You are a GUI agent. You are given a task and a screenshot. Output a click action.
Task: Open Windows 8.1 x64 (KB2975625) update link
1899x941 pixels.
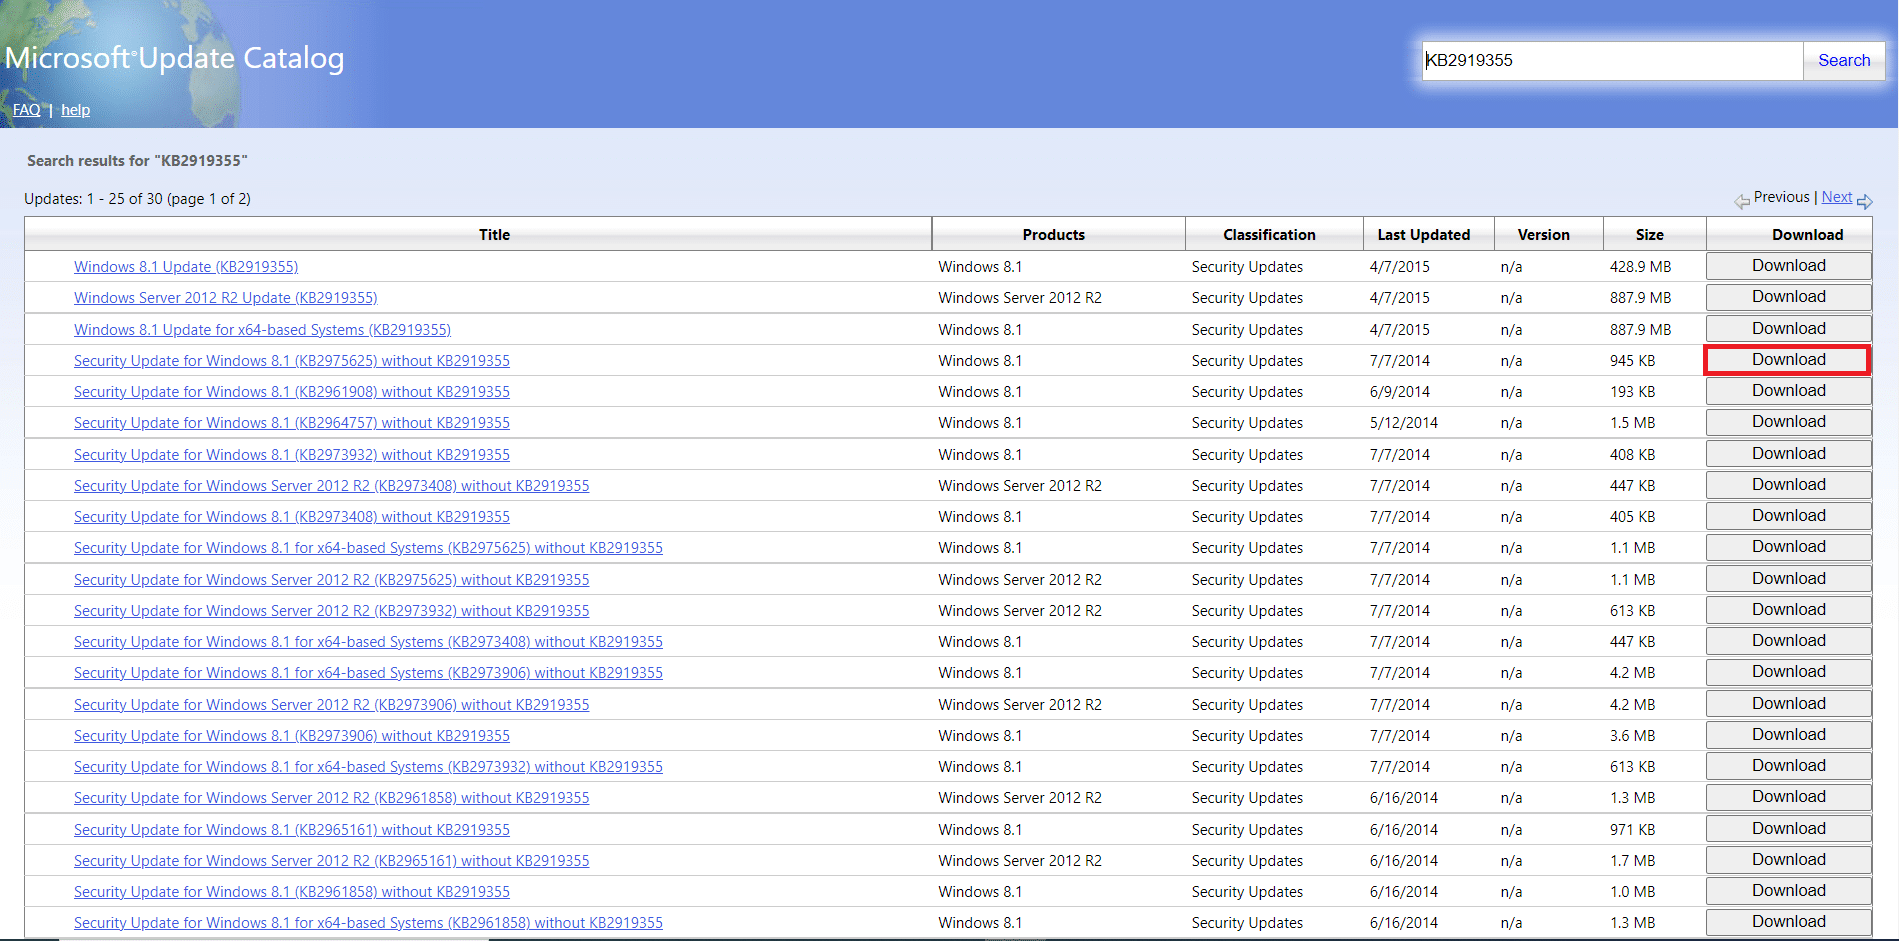[x=368, y=548]
